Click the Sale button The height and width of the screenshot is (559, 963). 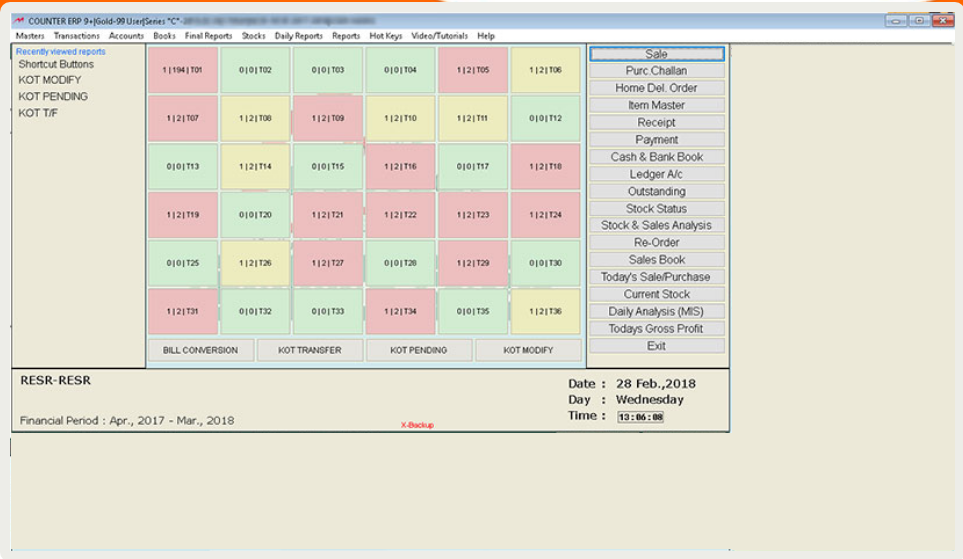click(x=657, y=54)
